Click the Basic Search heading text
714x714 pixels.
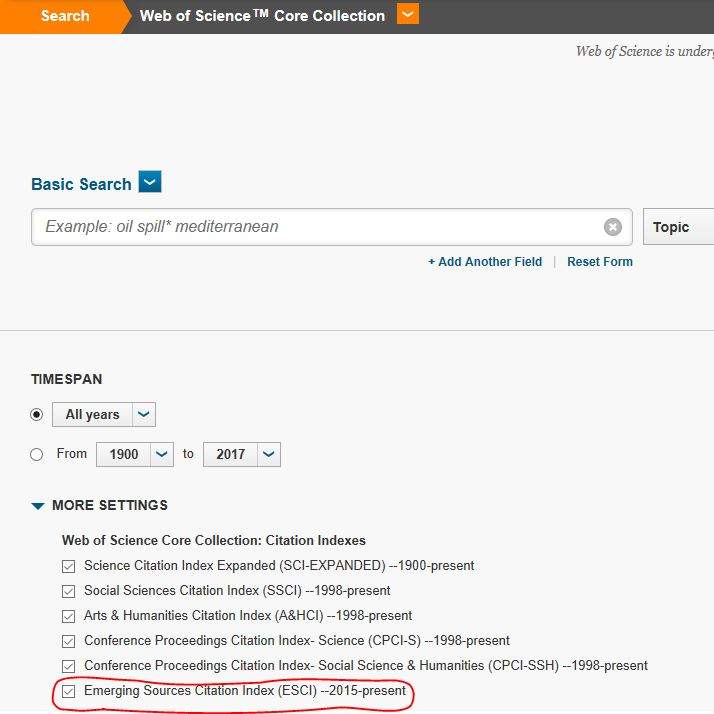coord(81,184)
